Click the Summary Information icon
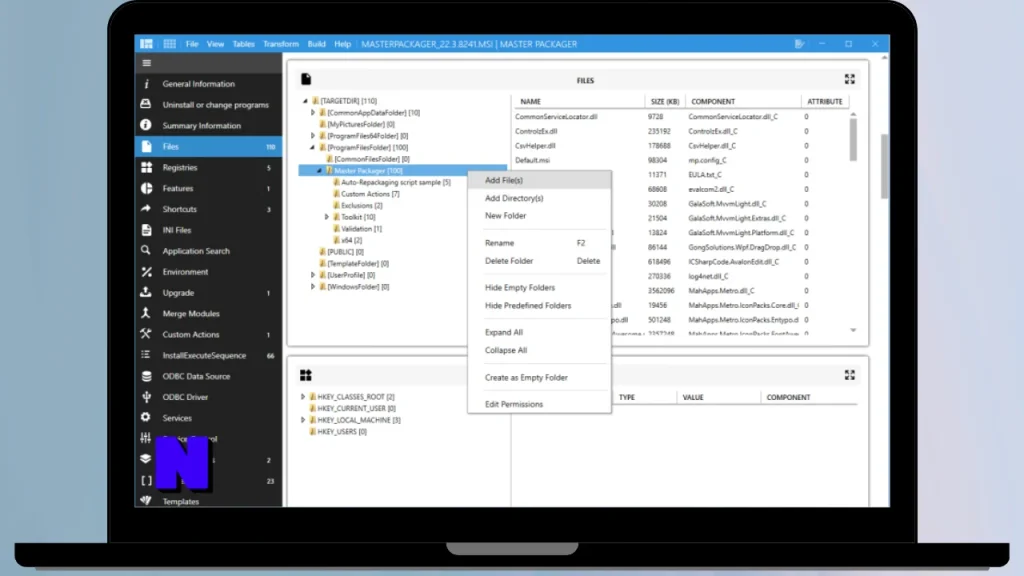Viewport: 1024px width, 576px height. (x=146, y=125)
